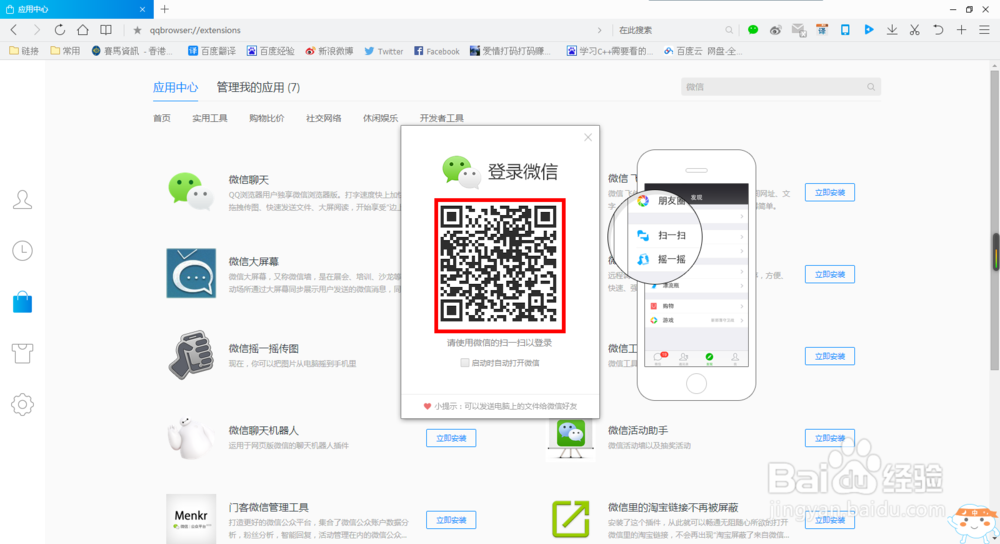The height and width of the screenshot is (544, 1000).
Task: Select the app store bag sidebar icon
Action: [x=22, y=302]
